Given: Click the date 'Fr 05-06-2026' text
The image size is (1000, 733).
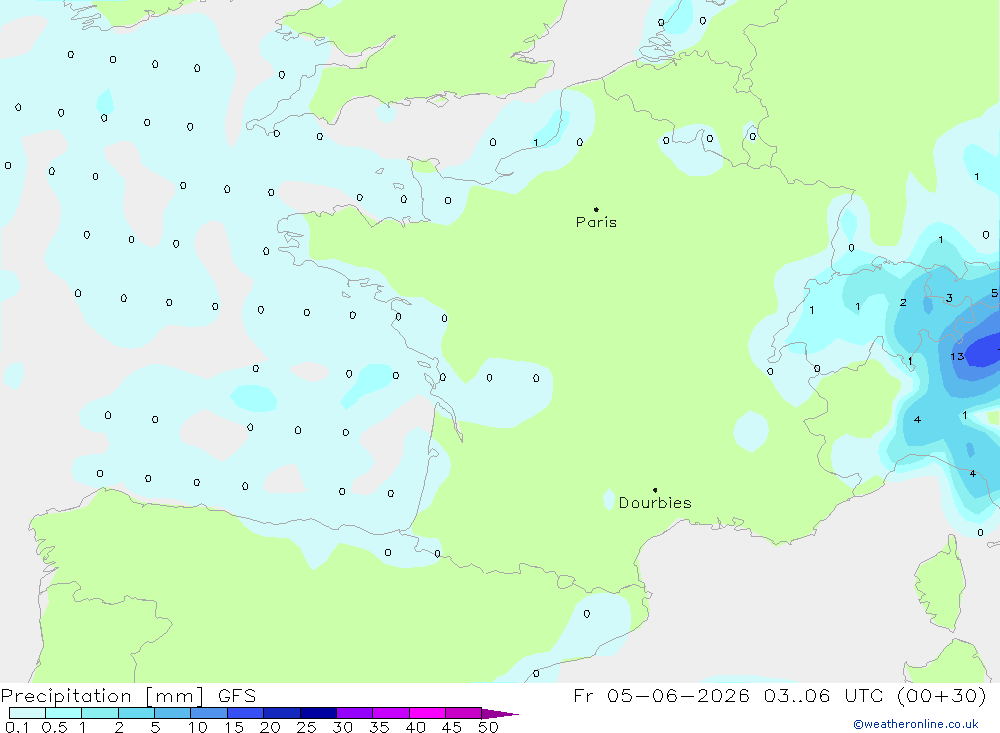Looking at the screenshot, I should [x=661, y=696].
